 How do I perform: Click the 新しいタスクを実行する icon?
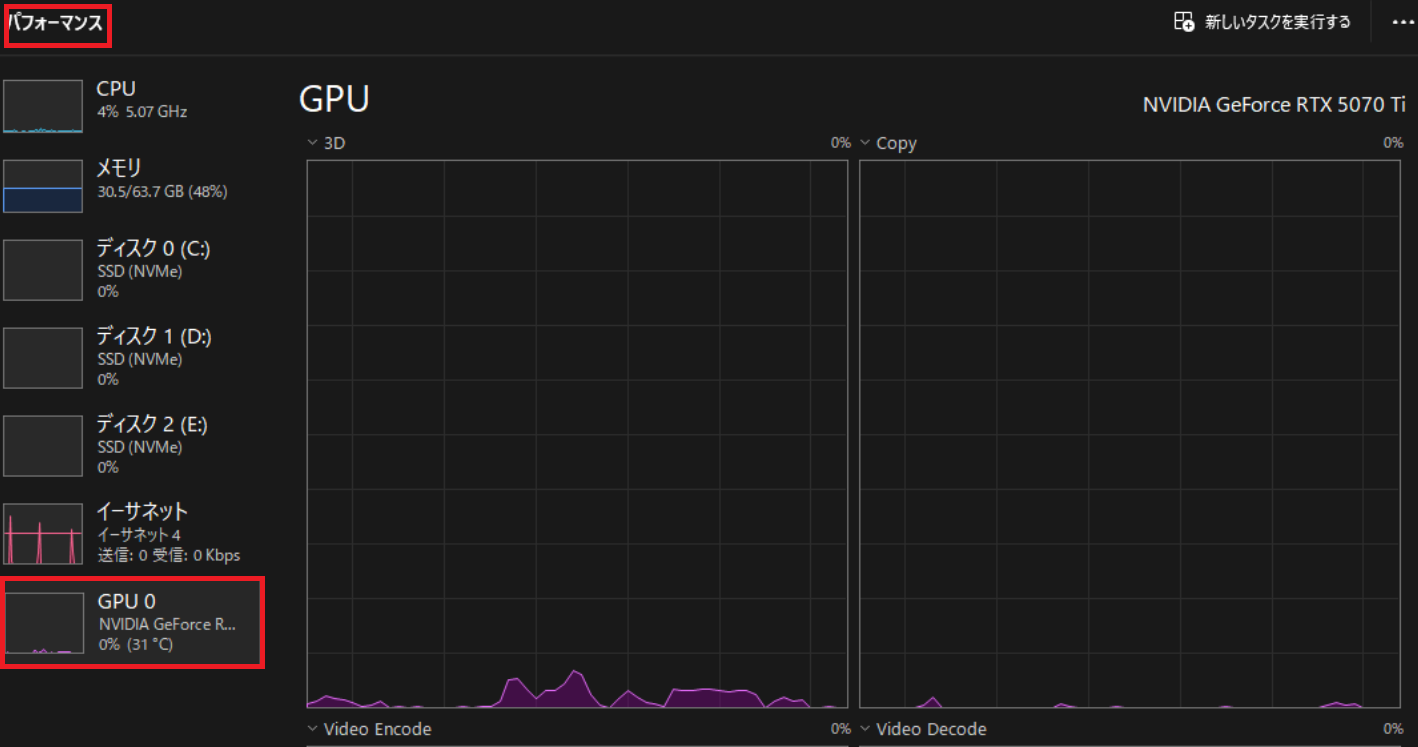(1184, 22)
